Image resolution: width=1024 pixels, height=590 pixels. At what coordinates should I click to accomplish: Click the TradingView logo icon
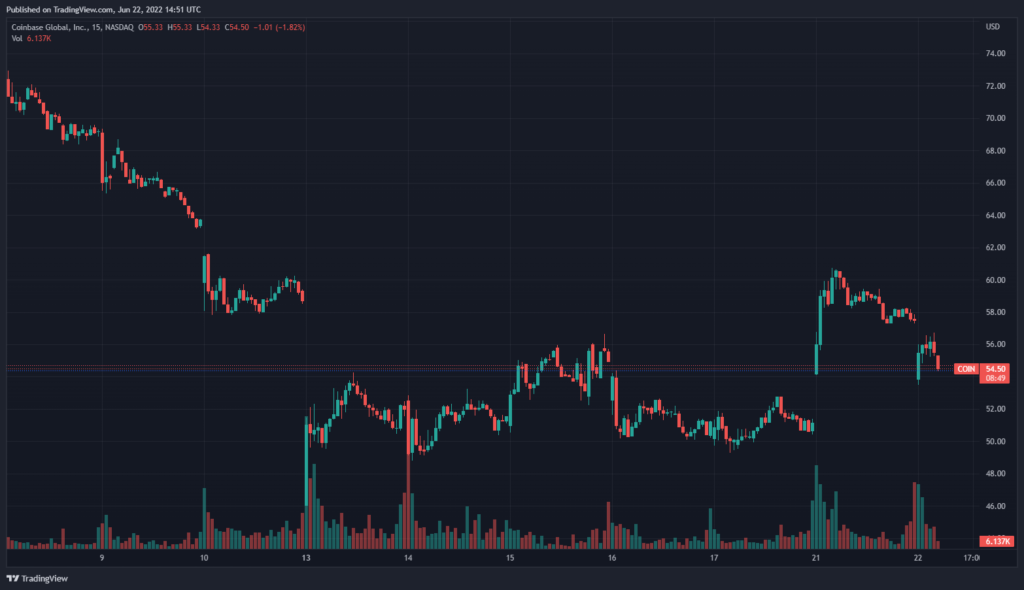tap(13, 578)
